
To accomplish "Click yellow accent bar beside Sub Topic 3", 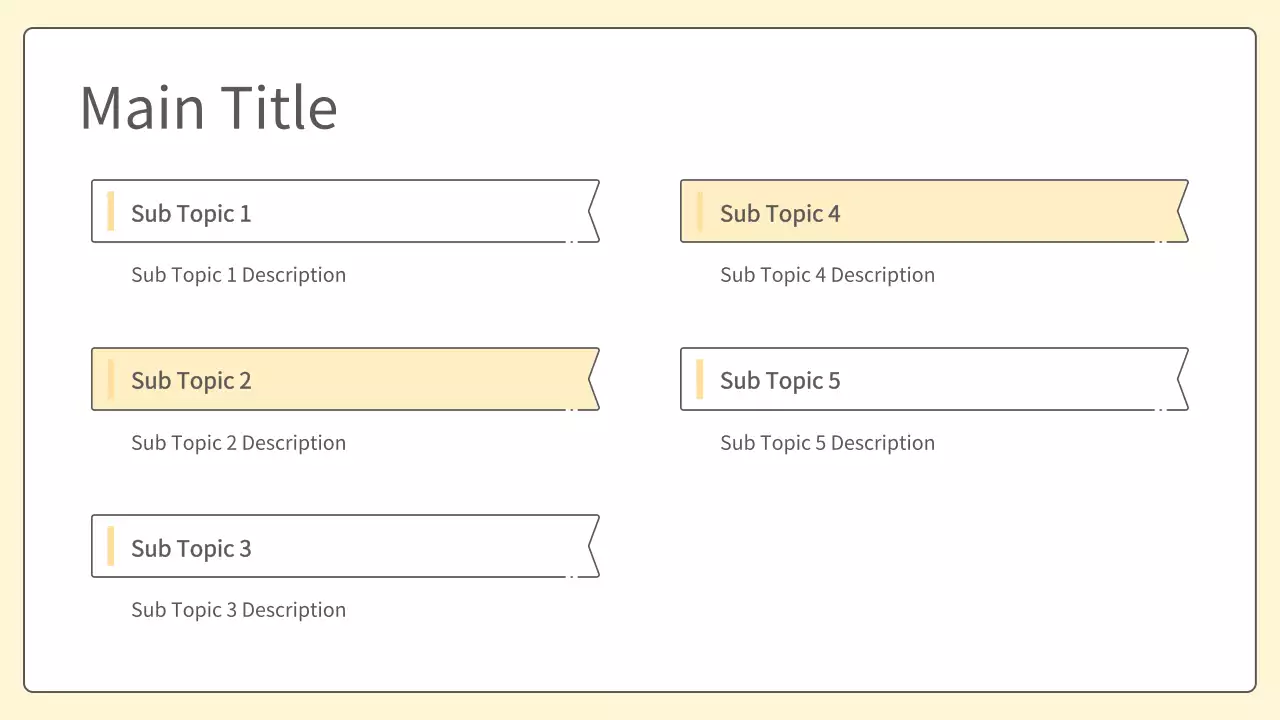I will (x=111, y=547).
